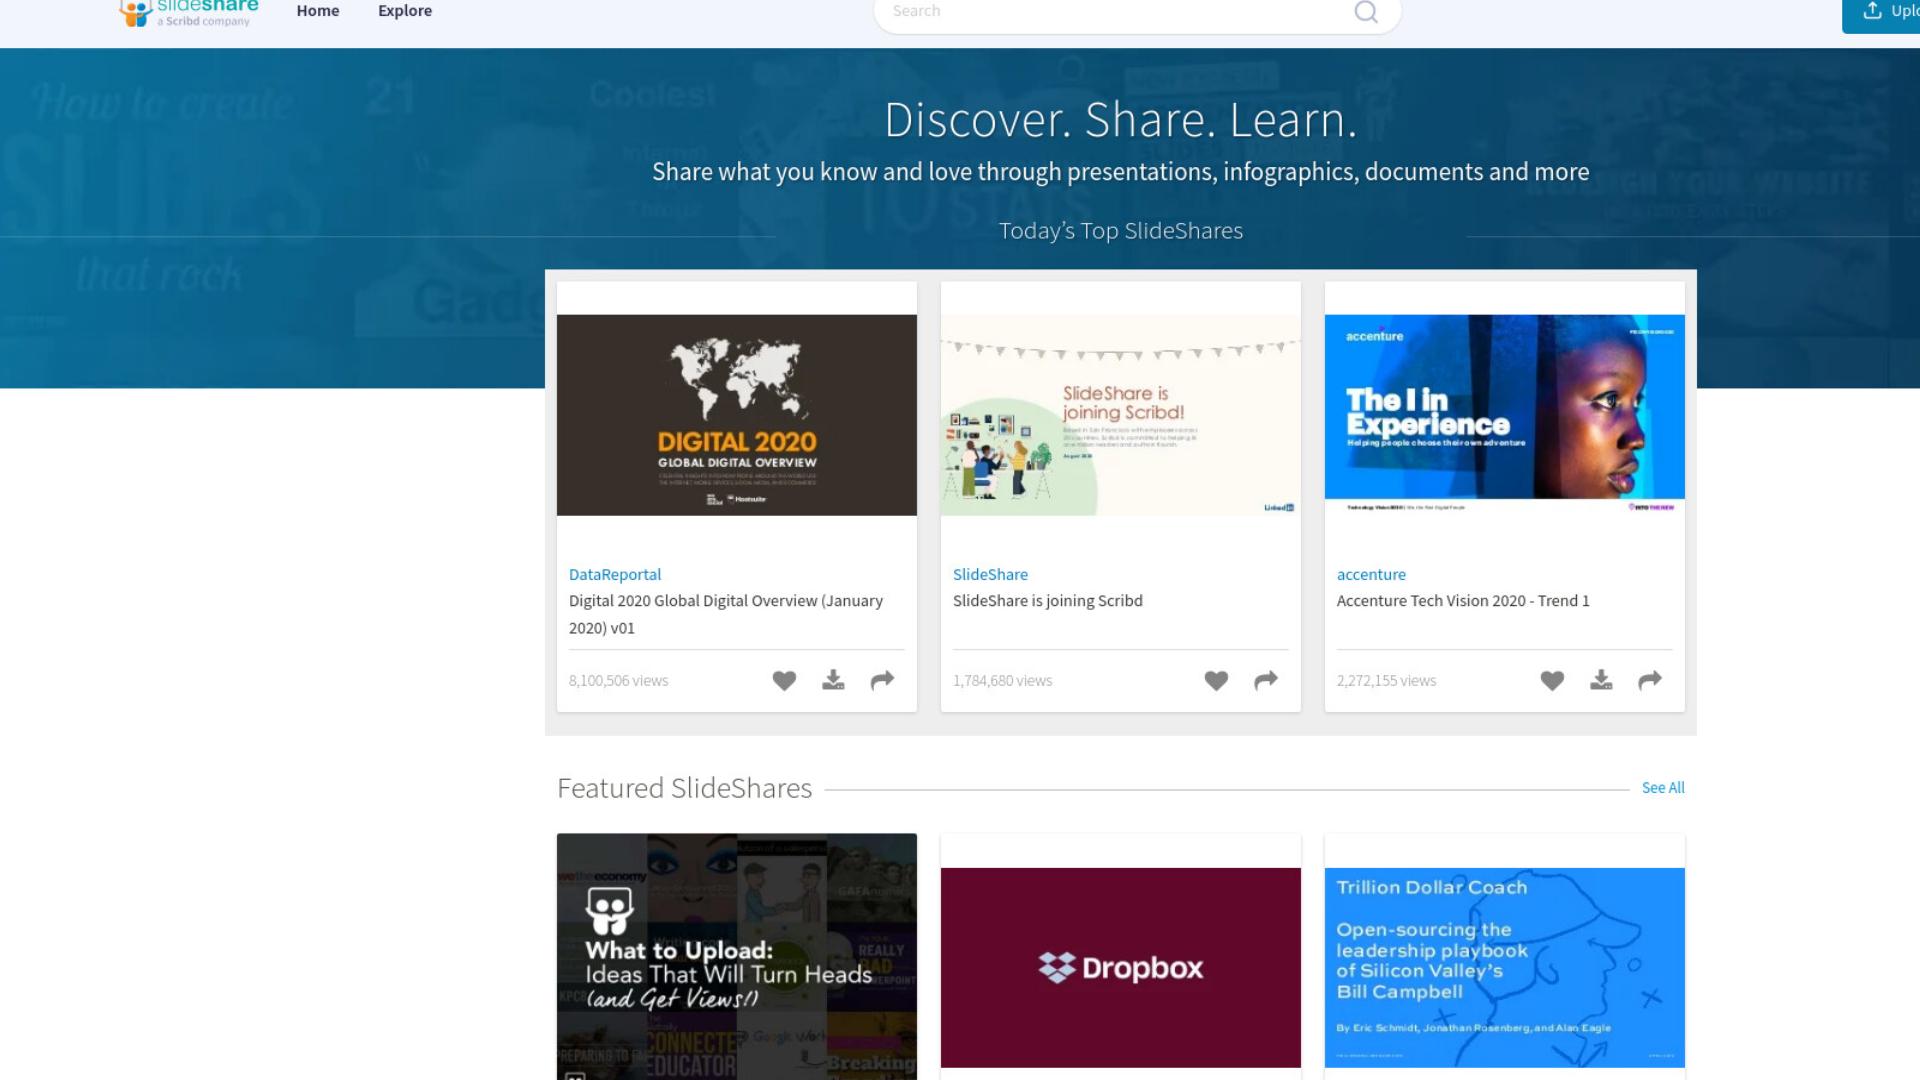Open The I in Experience thumbnail
The height and width of the screenshot is (1080, 1920).
1505,415
